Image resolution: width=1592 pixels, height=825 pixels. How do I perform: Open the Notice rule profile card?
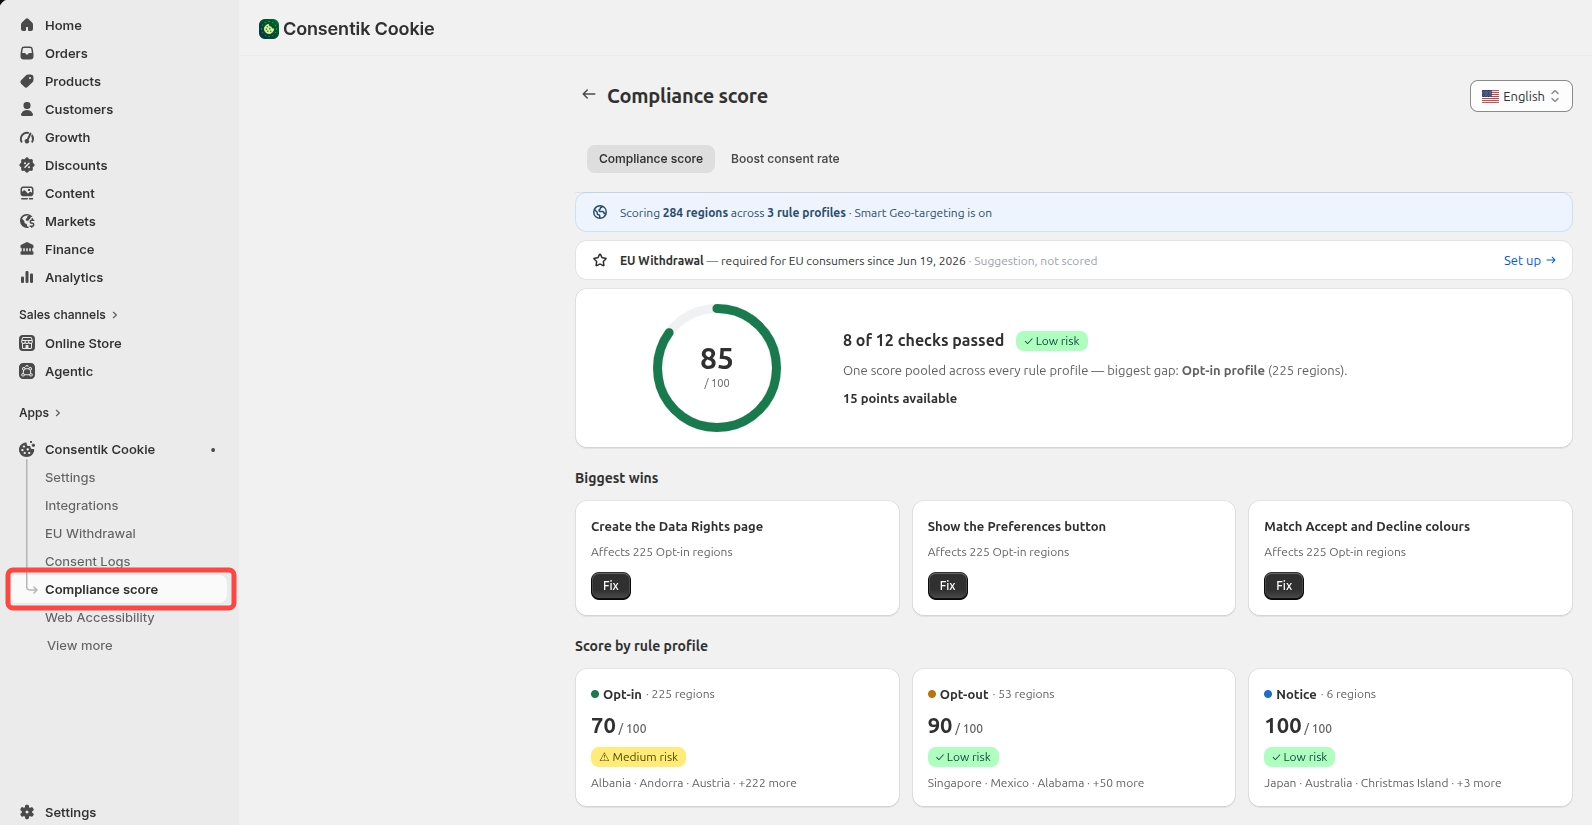pos(1410,738)
